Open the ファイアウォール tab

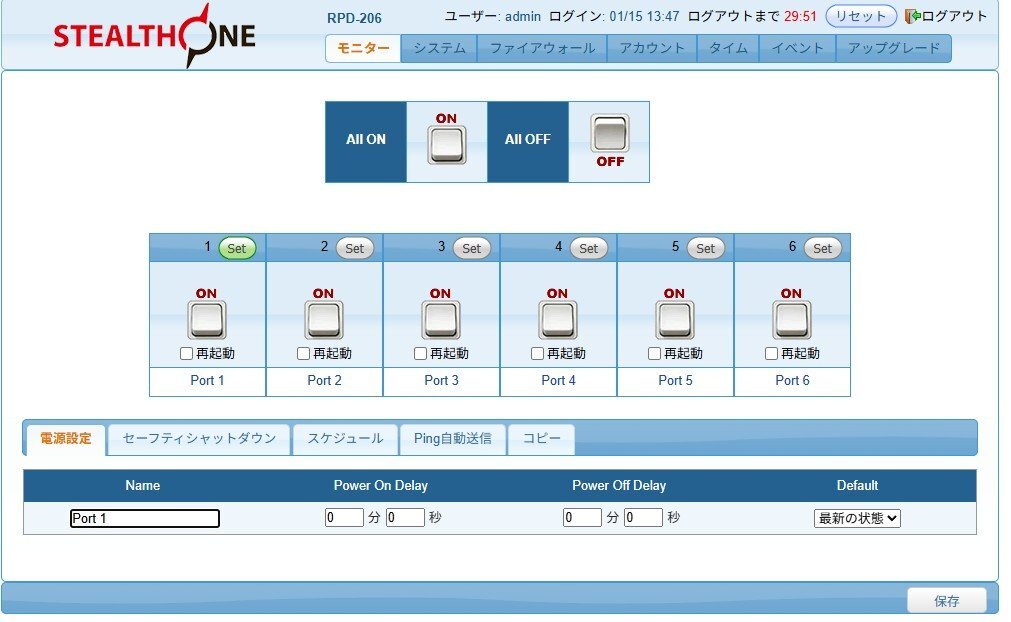542,48
